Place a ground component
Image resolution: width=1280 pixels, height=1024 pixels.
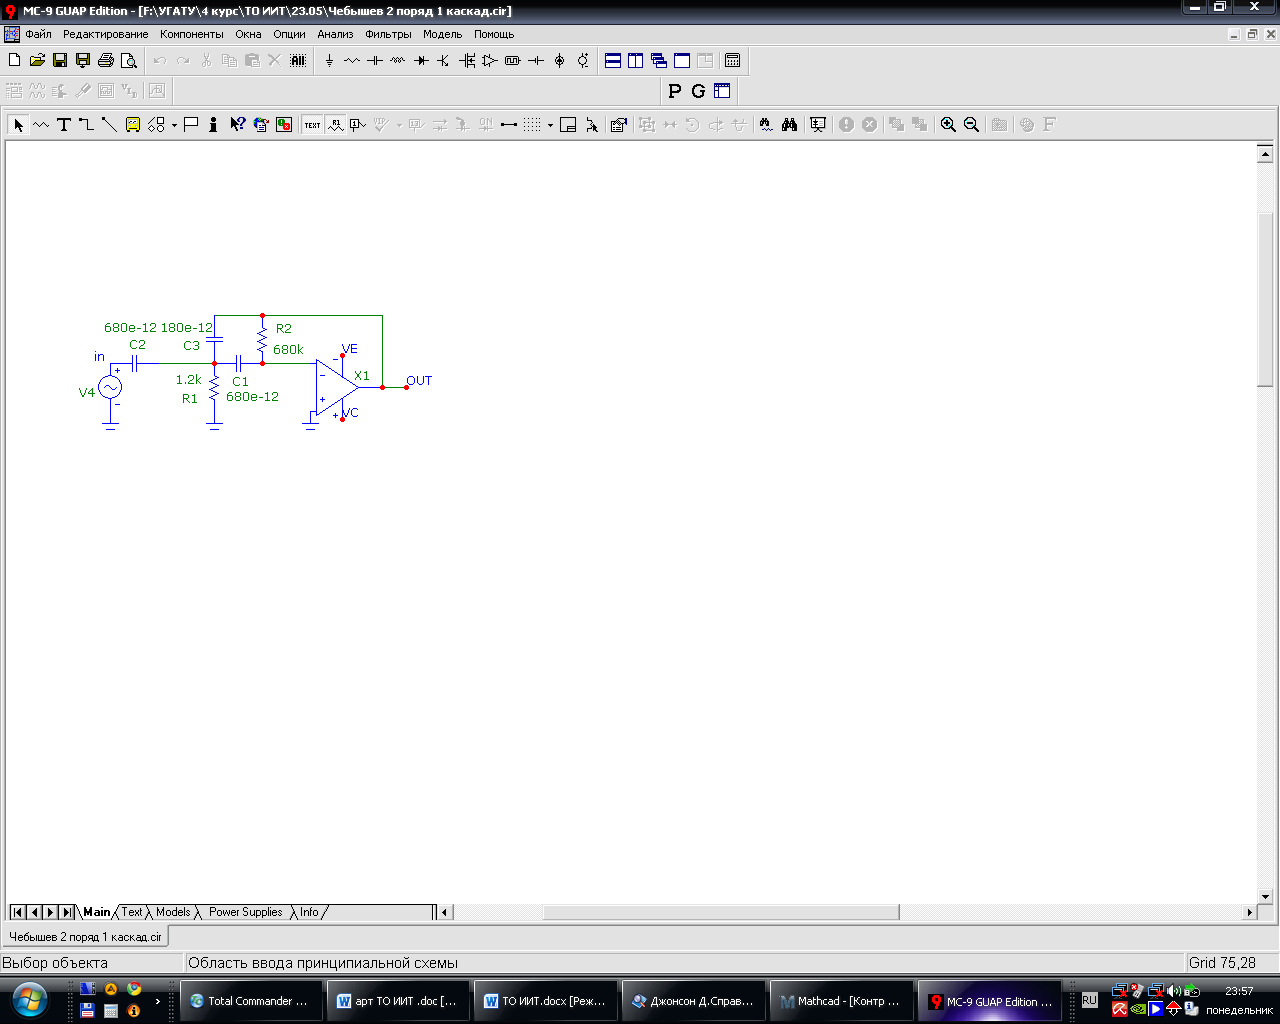[329, 60]
